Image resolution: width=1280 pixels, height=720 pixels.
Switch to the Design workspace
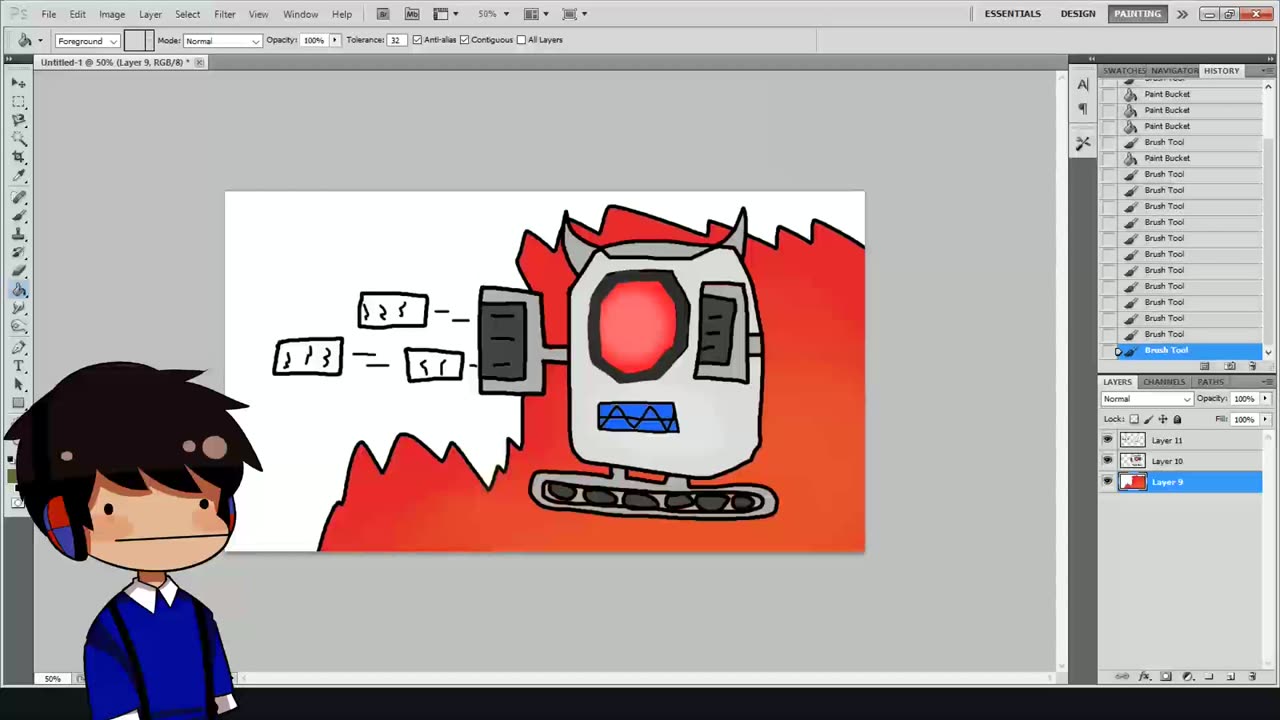pyautogui.click(x=1078, y=14)
